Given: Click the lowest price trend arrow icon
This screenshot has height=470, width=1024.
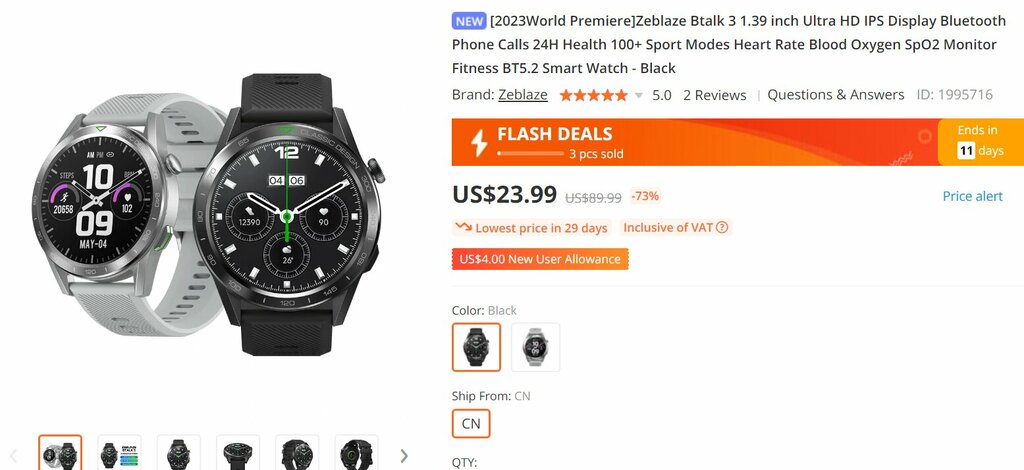Looking at the screenshot, I should (x=464, y=227).
